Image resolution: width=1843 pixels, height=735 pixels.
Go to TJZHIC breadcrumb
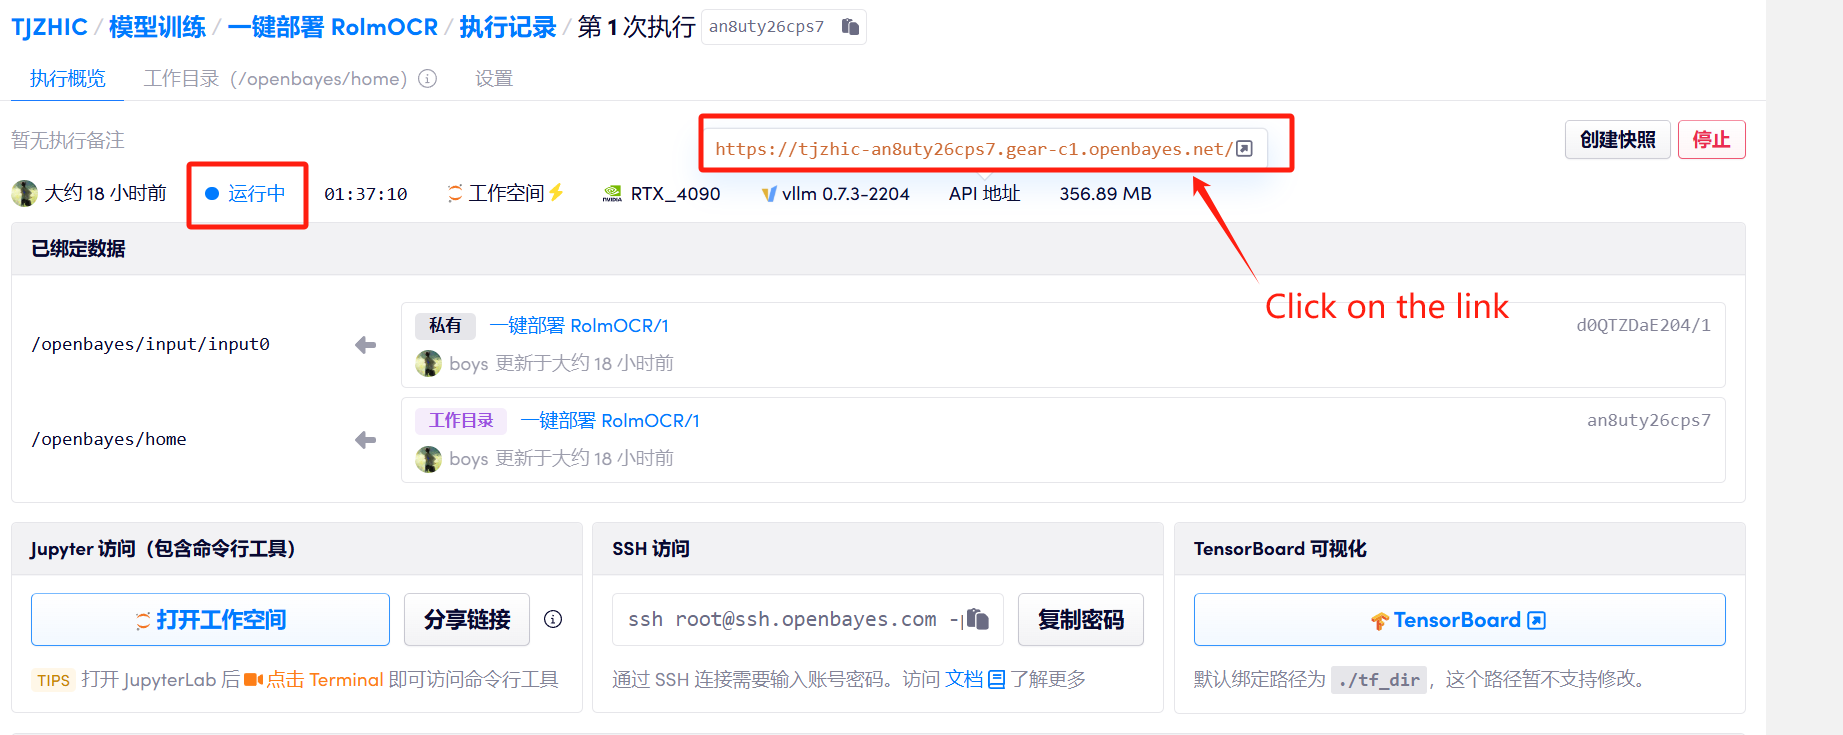click(x=49, y=27)
